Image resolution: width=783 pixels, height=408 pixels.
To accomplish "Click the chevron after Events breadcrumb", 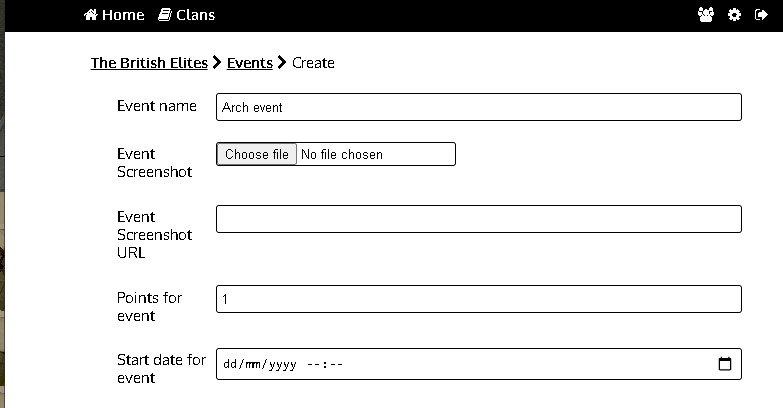I will [x=282, y=63].
